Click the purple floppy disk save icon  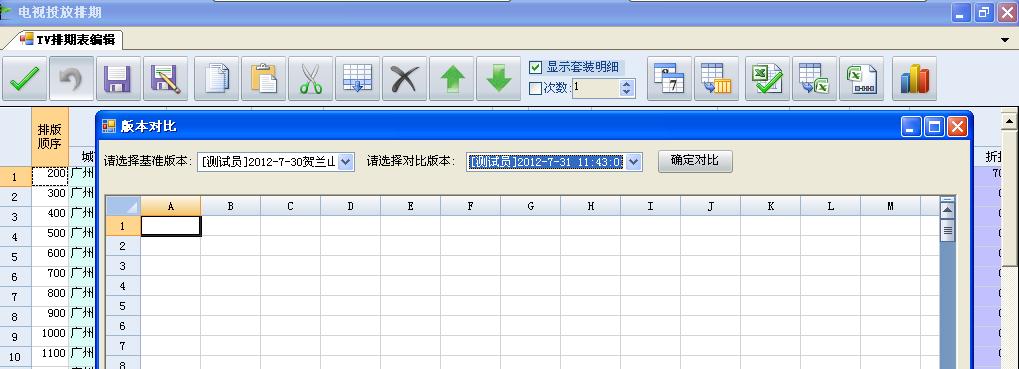click(118, 79)
